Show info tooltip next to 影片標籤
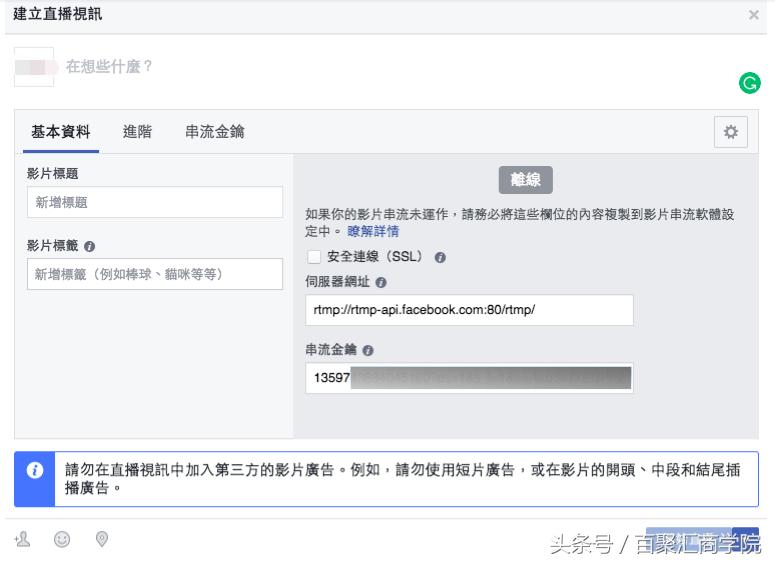This screenshot has width=775, height=563. [89, 246]
